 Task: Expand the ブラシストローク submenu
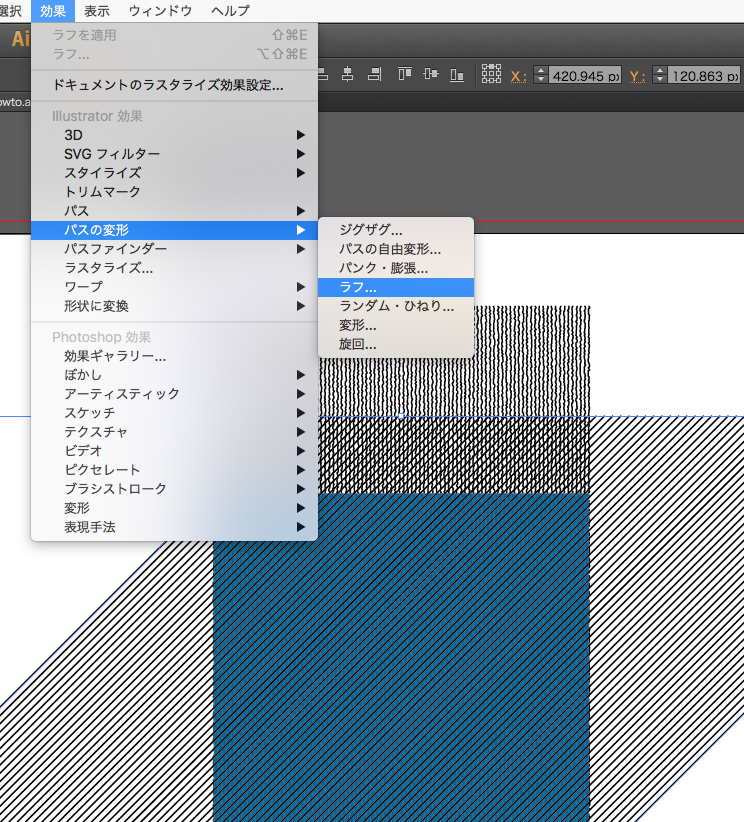click(x=175, y=489)
